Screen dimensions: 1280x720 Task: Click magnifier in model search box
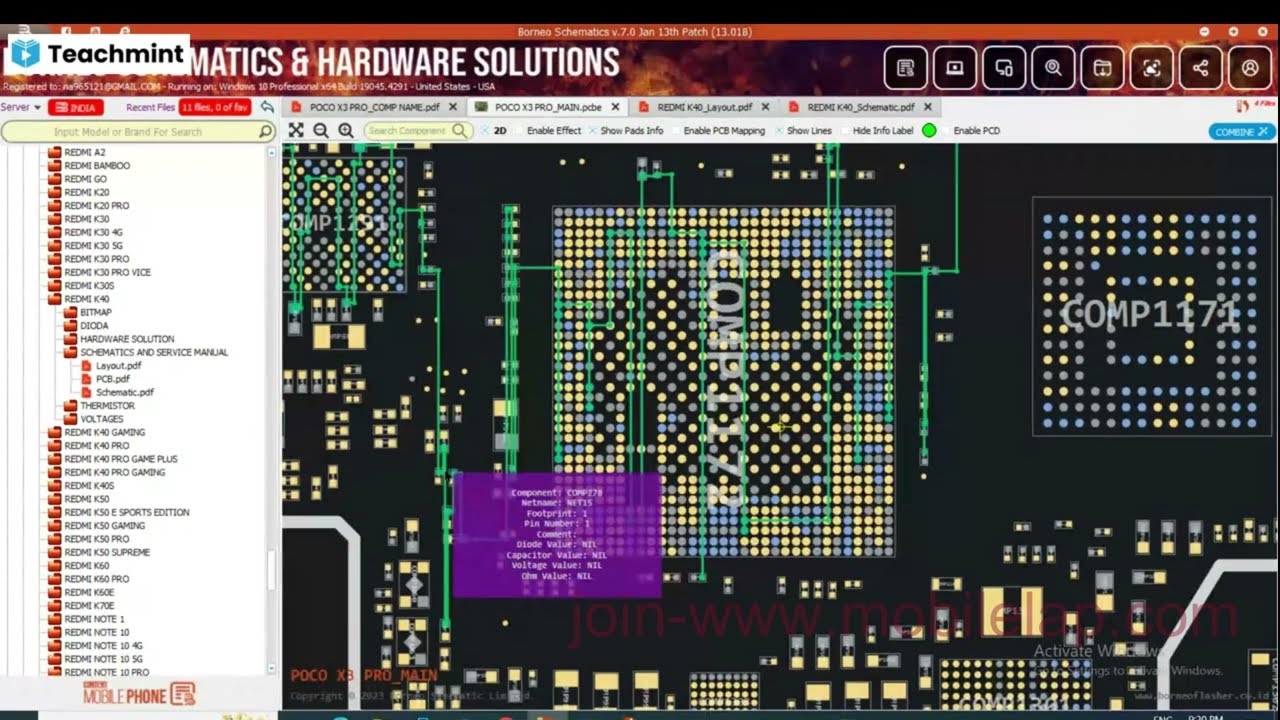point(265,131)
